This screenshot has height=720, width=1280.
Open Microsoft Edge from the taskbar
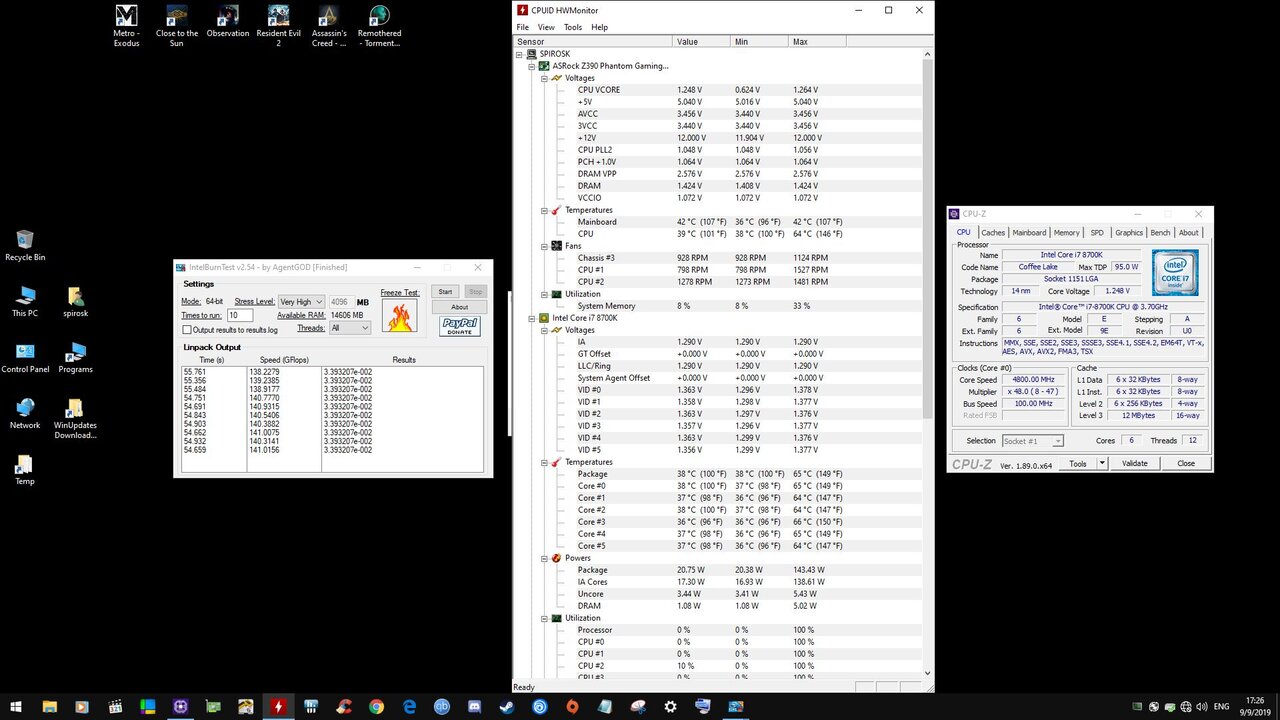(x=409, y=706)
